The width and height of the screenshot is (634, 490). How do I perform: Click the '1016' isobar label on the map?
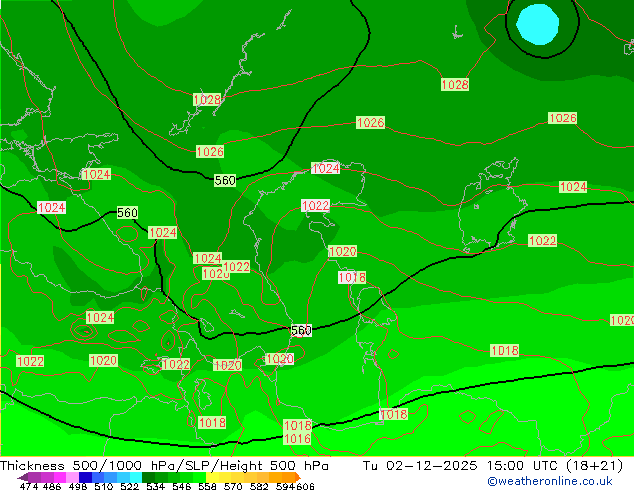(x=297, y=439)
